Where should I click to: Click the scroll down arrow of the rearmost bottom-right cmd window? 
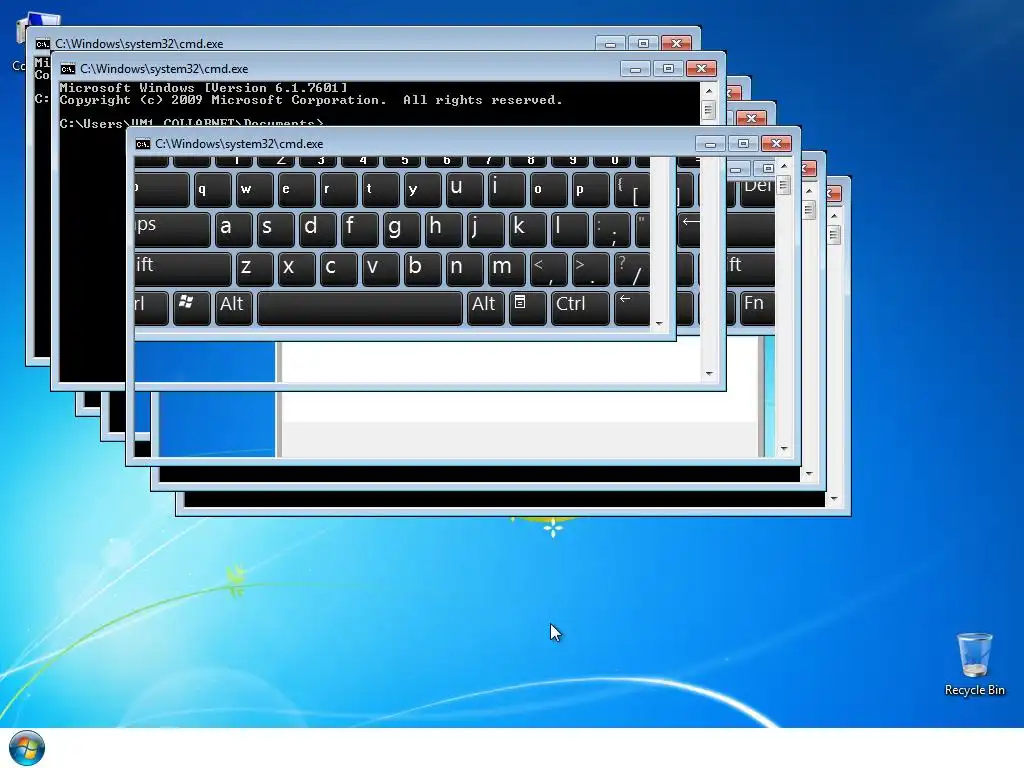tap(833, 499)
